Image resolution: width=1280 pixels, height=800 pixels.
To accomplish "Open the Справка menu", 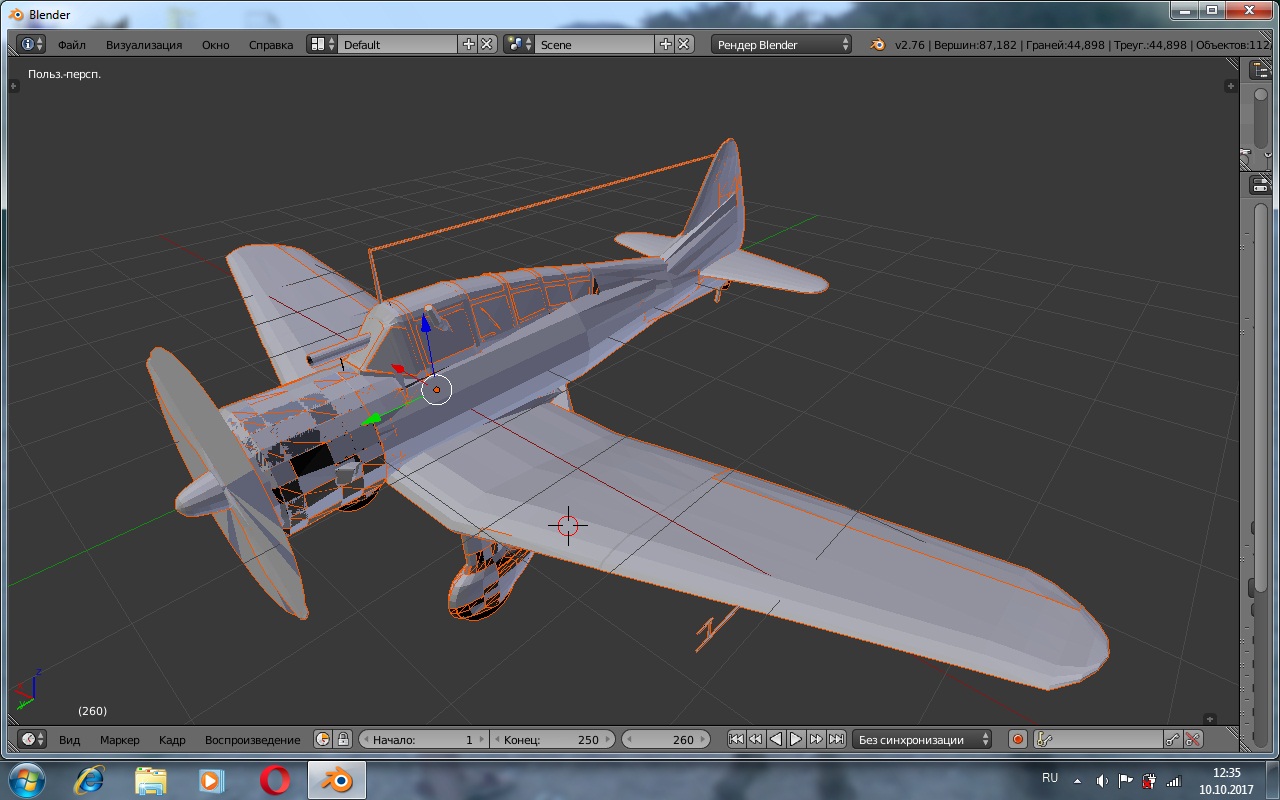I will pyautogui.click(x=271, y=45).
